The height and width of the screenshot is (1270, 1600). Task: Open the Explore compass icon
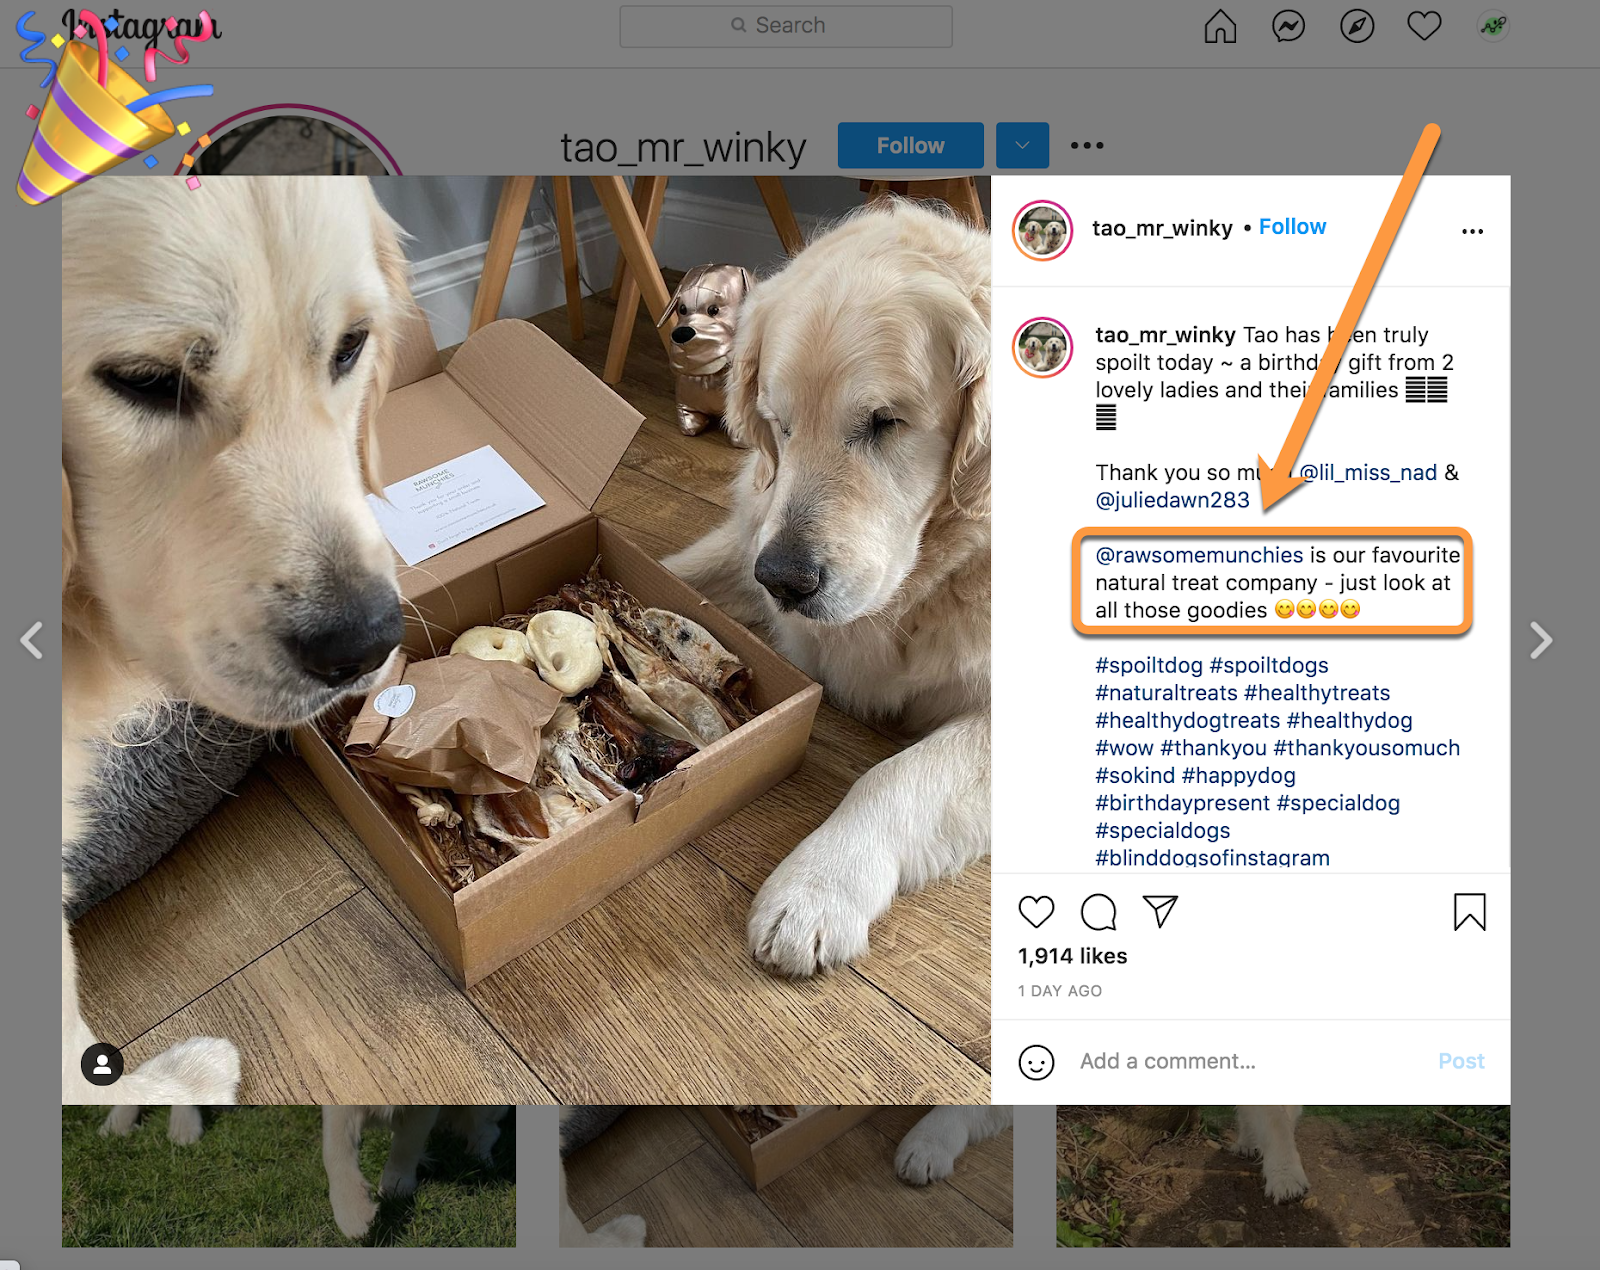1357,27
